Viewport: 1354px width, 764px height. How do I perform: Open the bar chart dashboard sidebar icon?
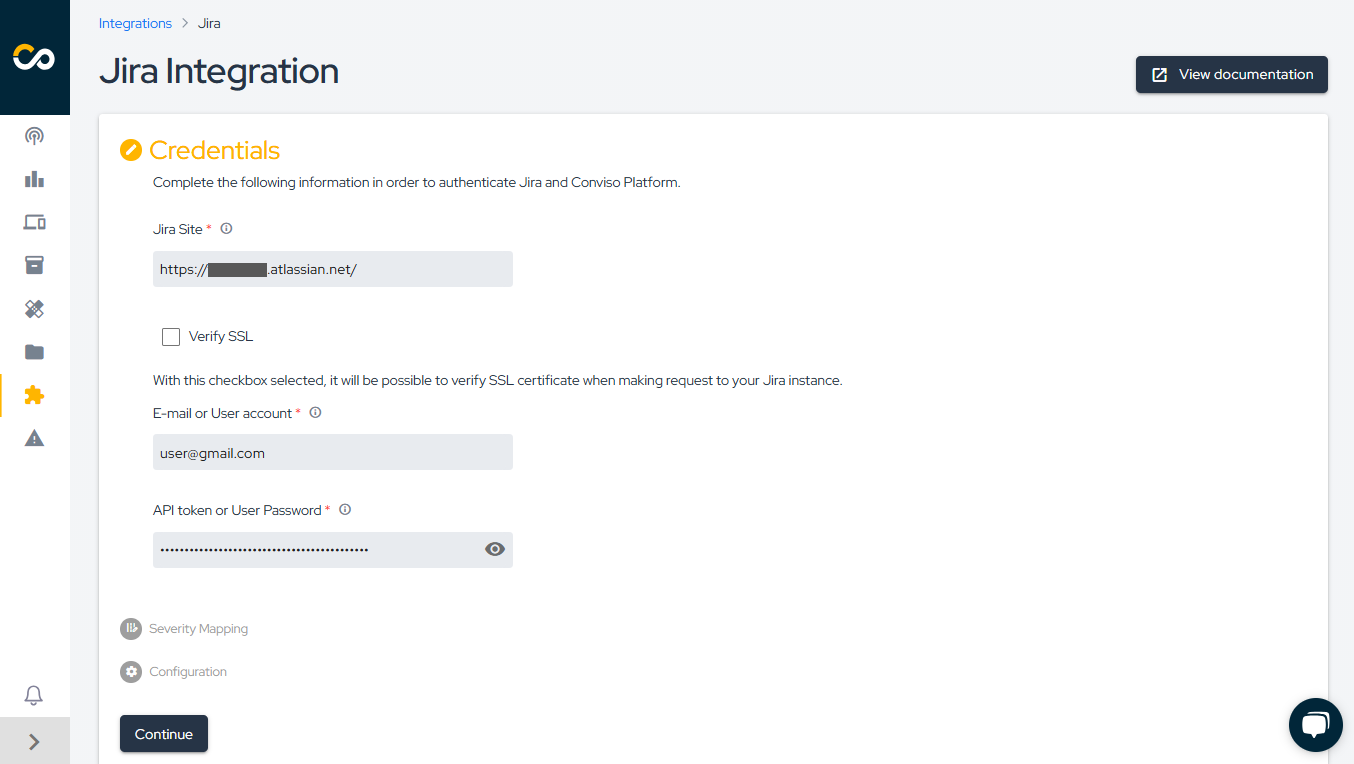(x=34, y=179)
